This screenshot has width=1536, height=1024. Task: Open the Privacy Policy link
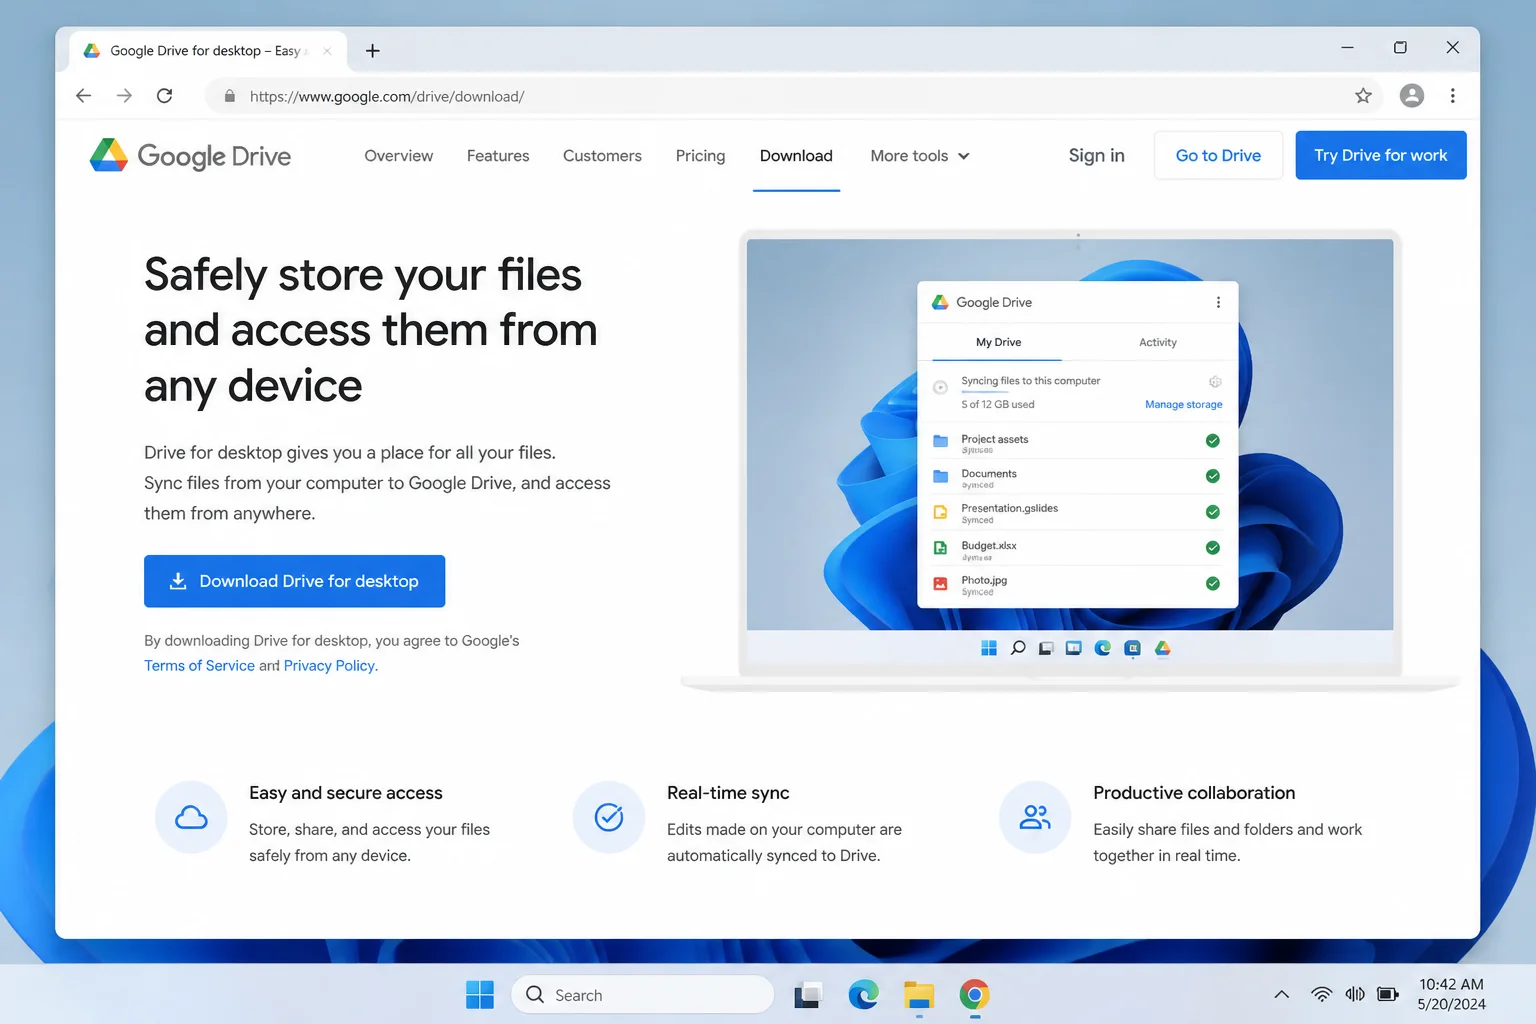coord(331,666)
